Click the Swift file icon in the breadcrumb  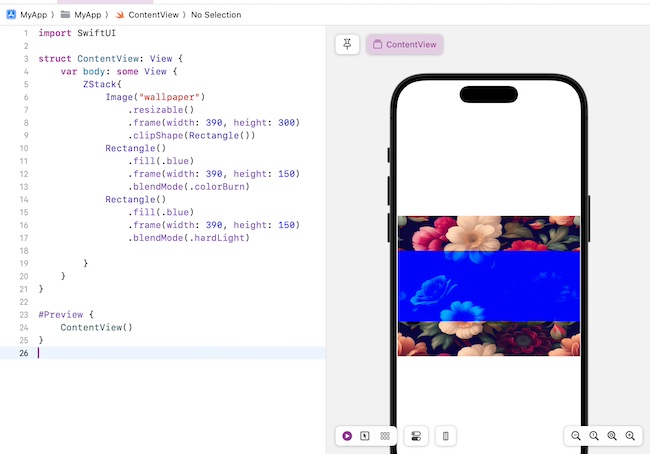(120, 15)
